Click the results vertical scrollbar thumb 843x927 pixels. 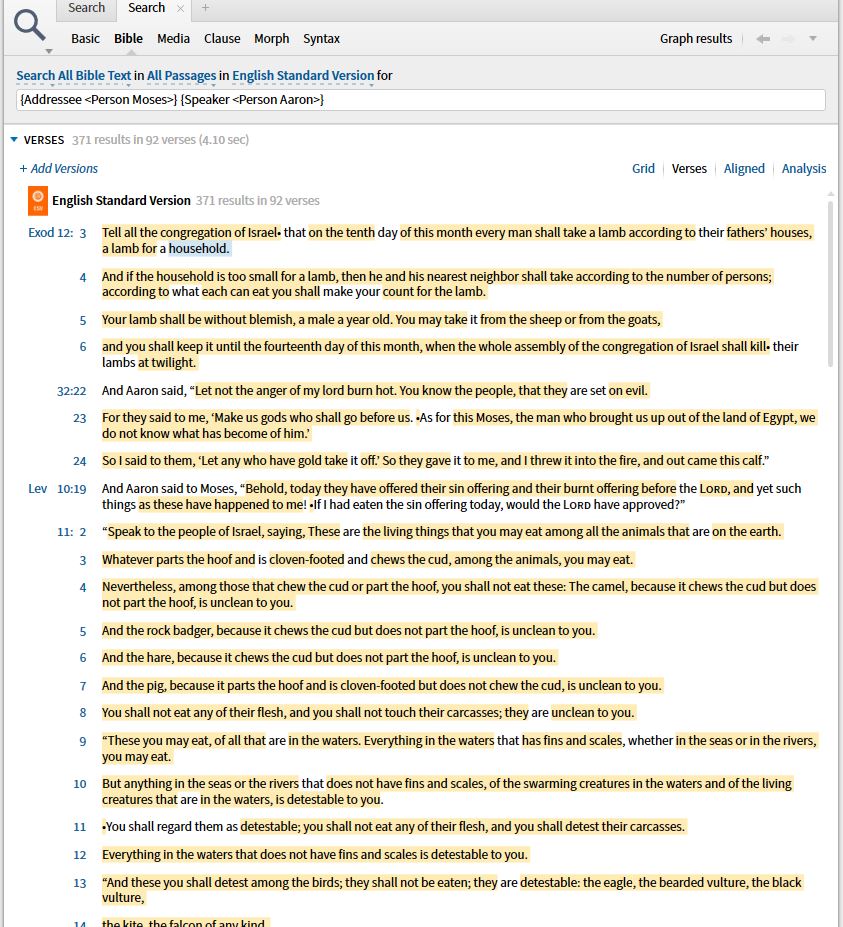tap(831, 284)
